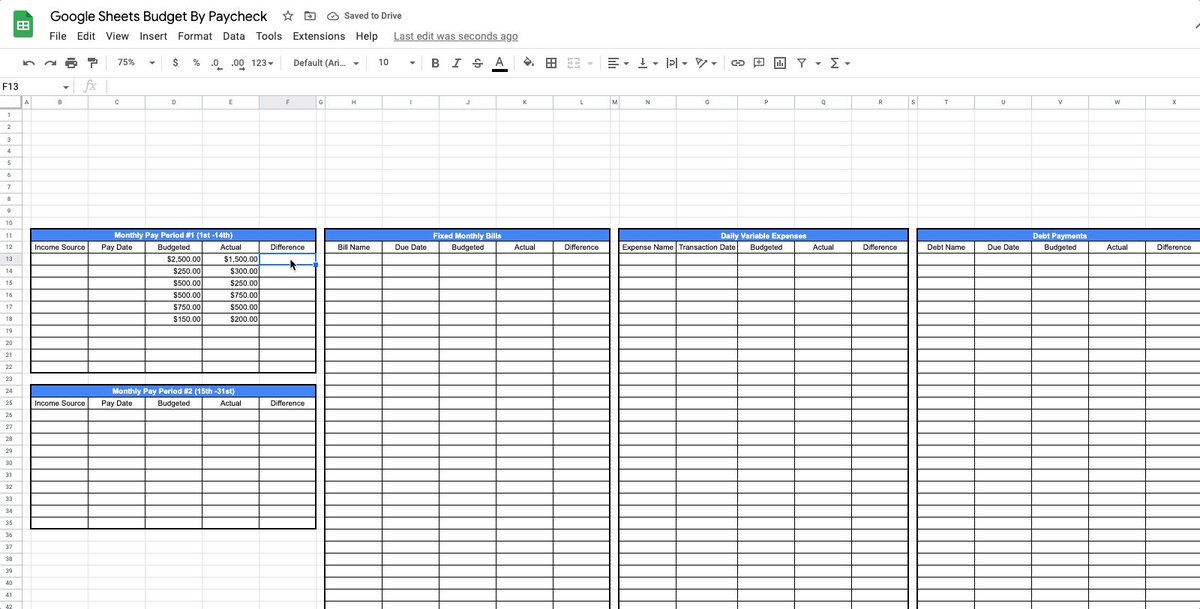This screenshot has height=609, width=1200.
Task: Check the Saved to Drive status
Action: [x=365, y=16]
